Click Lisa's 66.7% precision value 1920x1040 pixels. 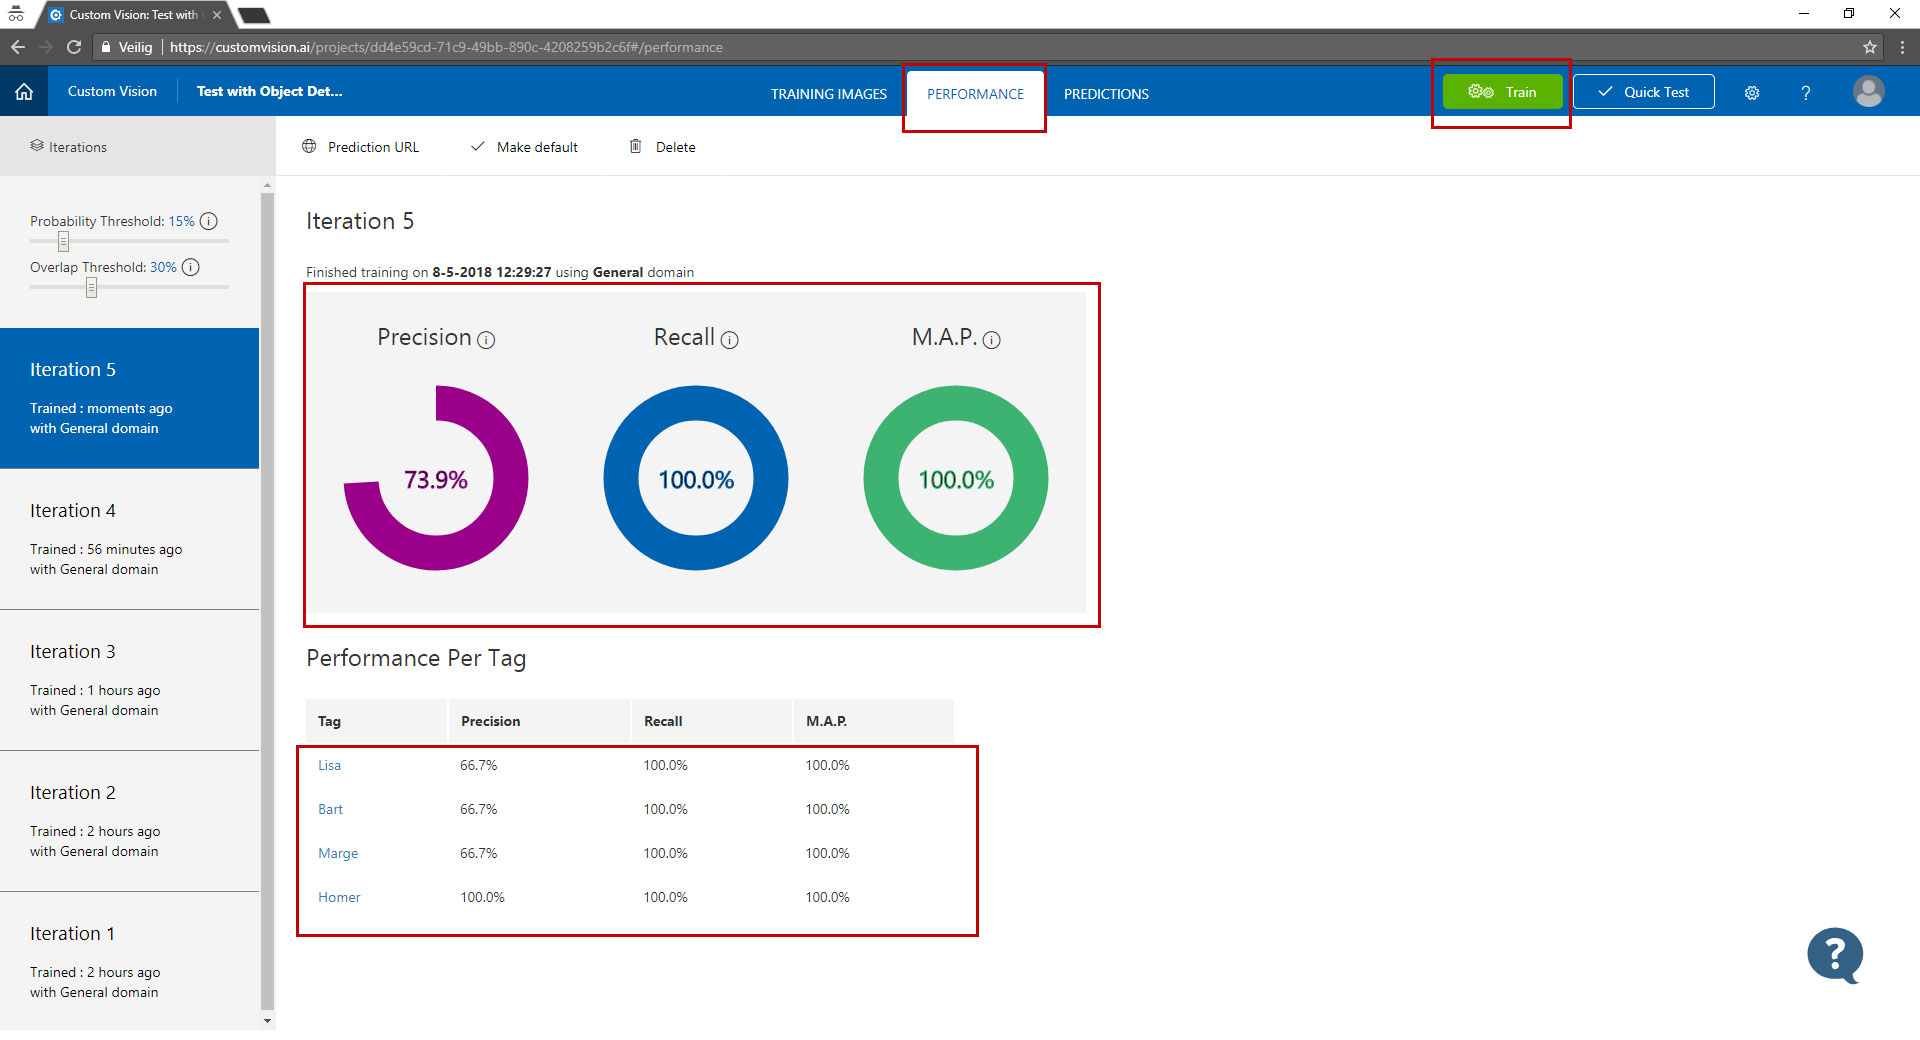(478, 765)
